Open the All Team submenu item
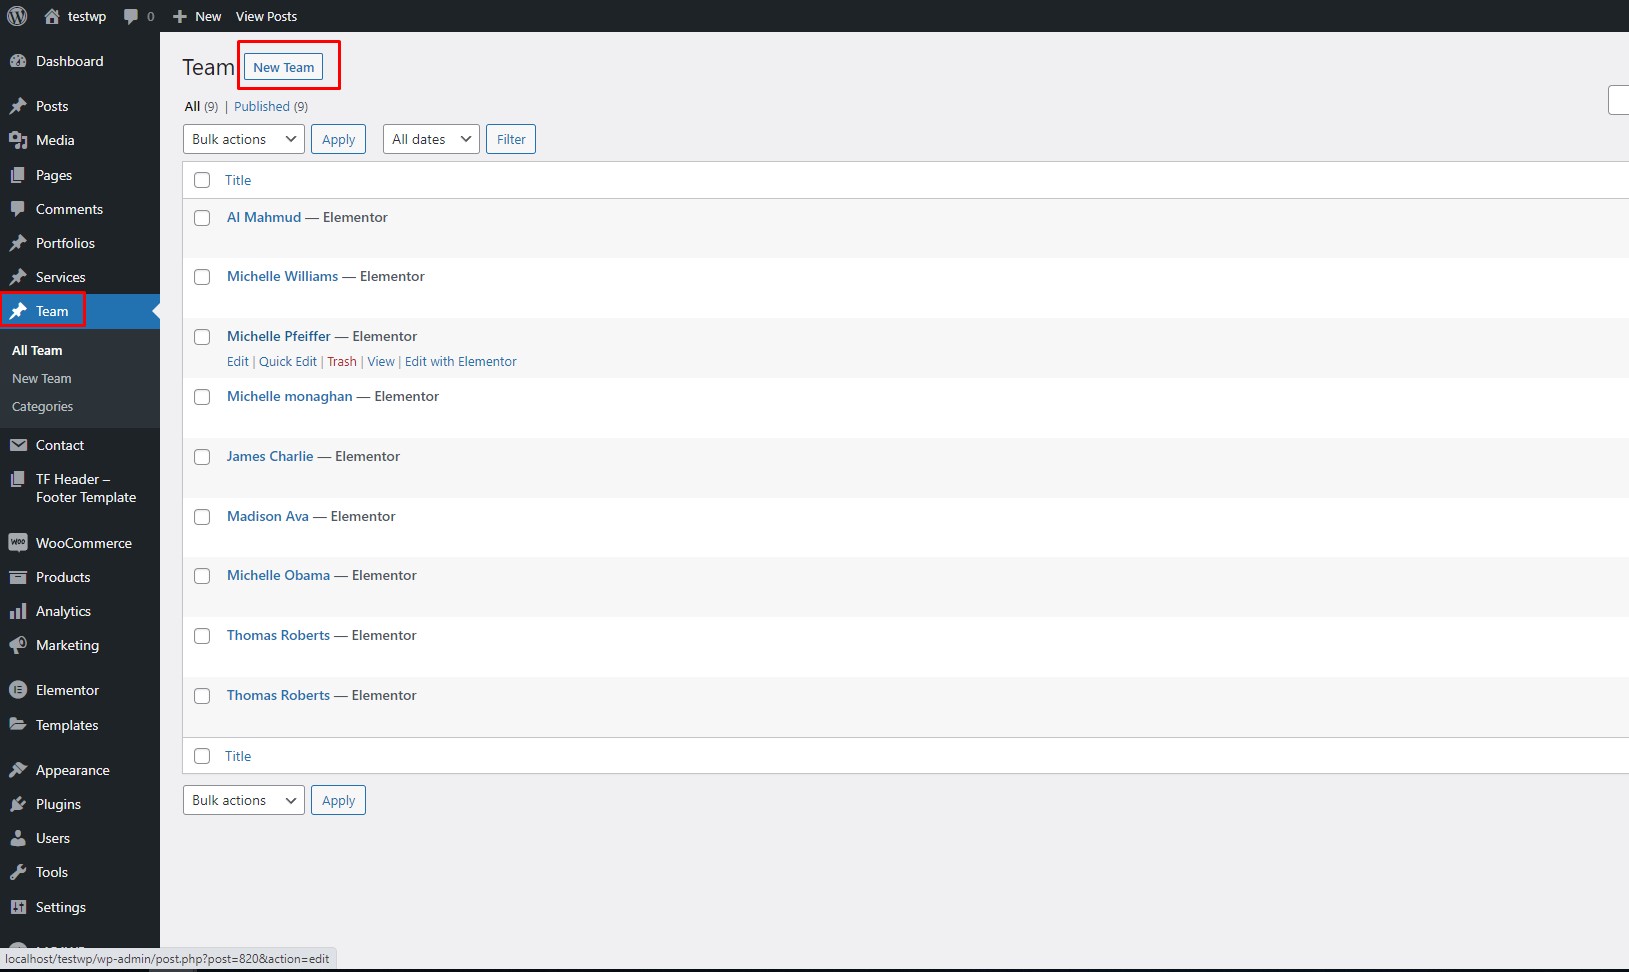 37,350
